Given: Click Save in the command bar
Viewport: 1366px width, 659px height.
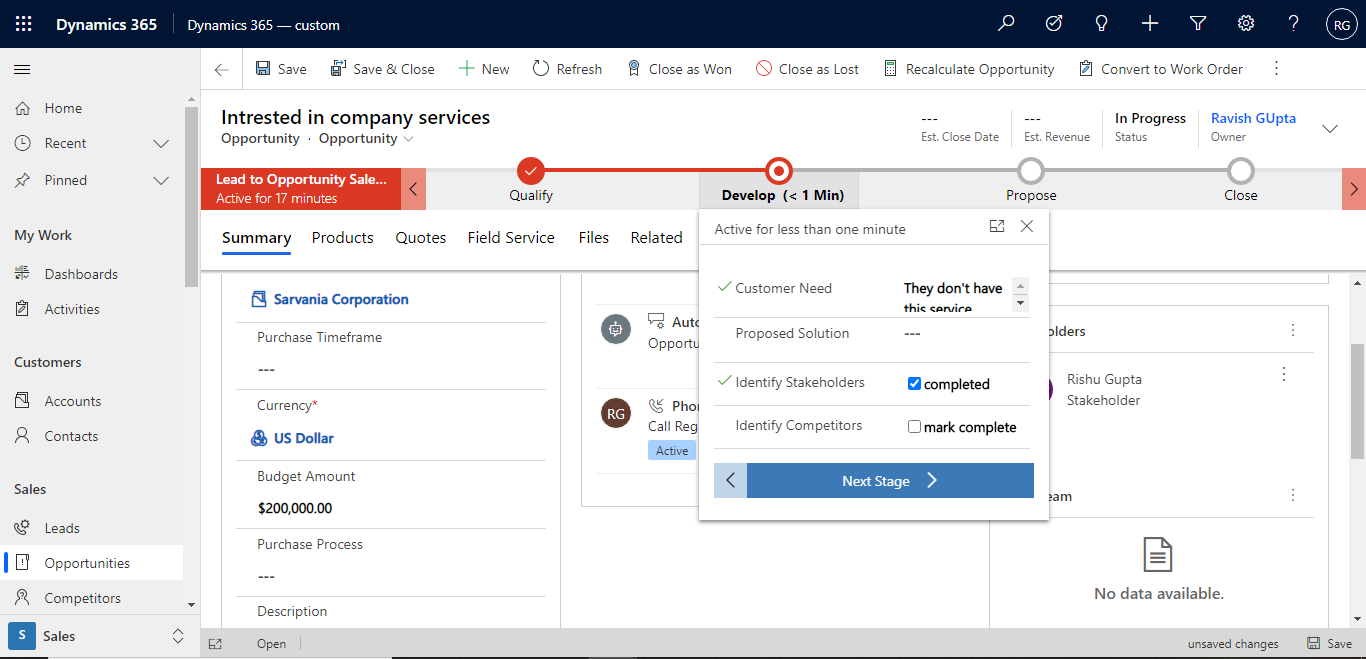Looking at the screenshot, I should [281, 69].
